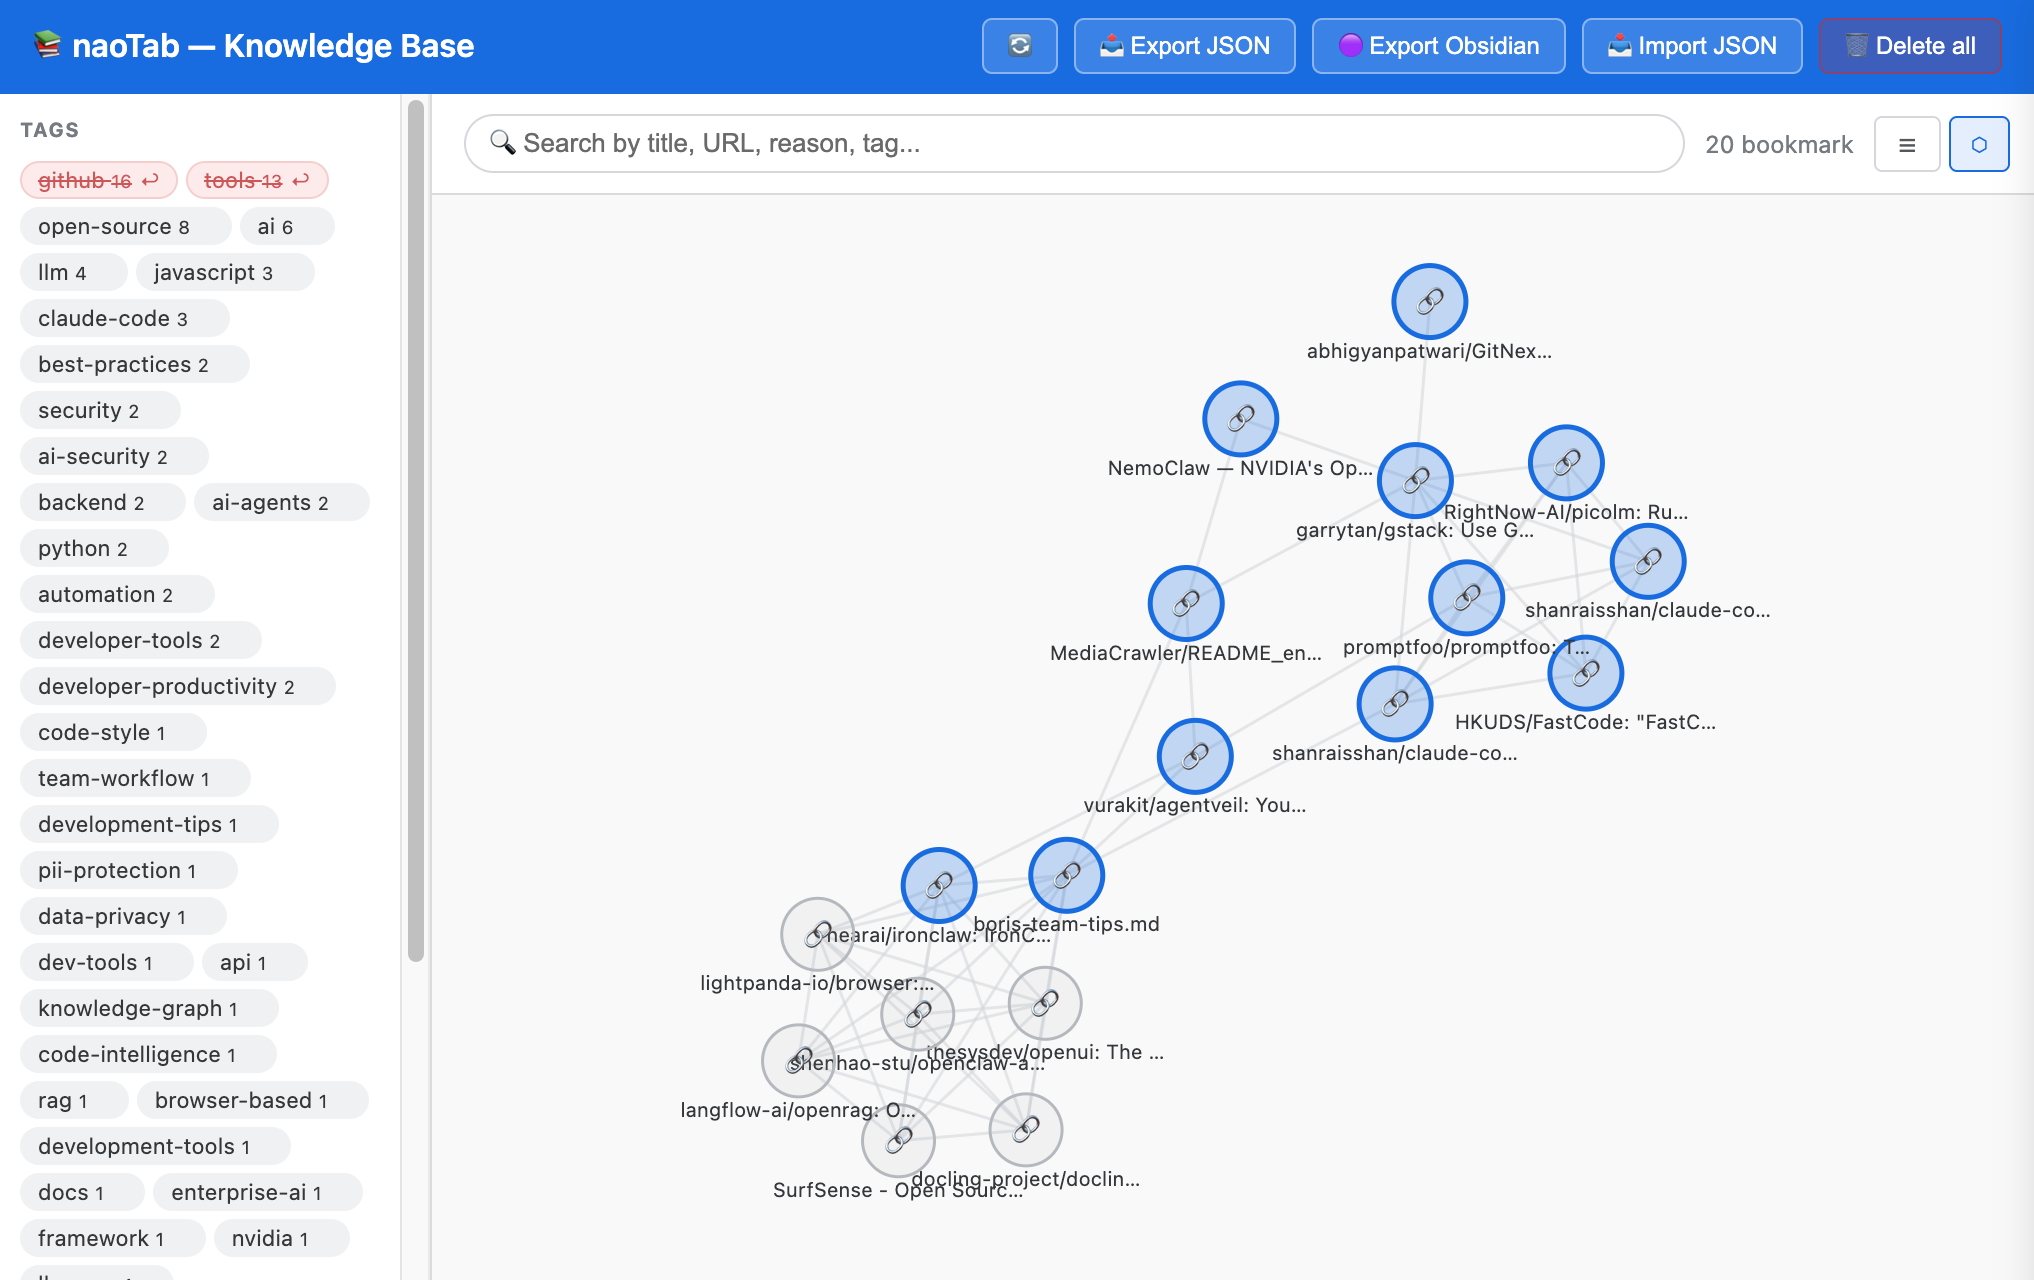Click the naoTab Knowledge Base title
Viewport: 2034px width, 1280px height.
(x=254, y=46)
